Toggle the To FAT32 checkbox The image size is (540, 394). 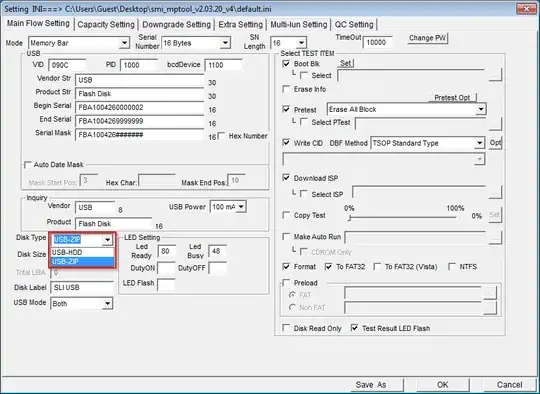pos(329,267)
